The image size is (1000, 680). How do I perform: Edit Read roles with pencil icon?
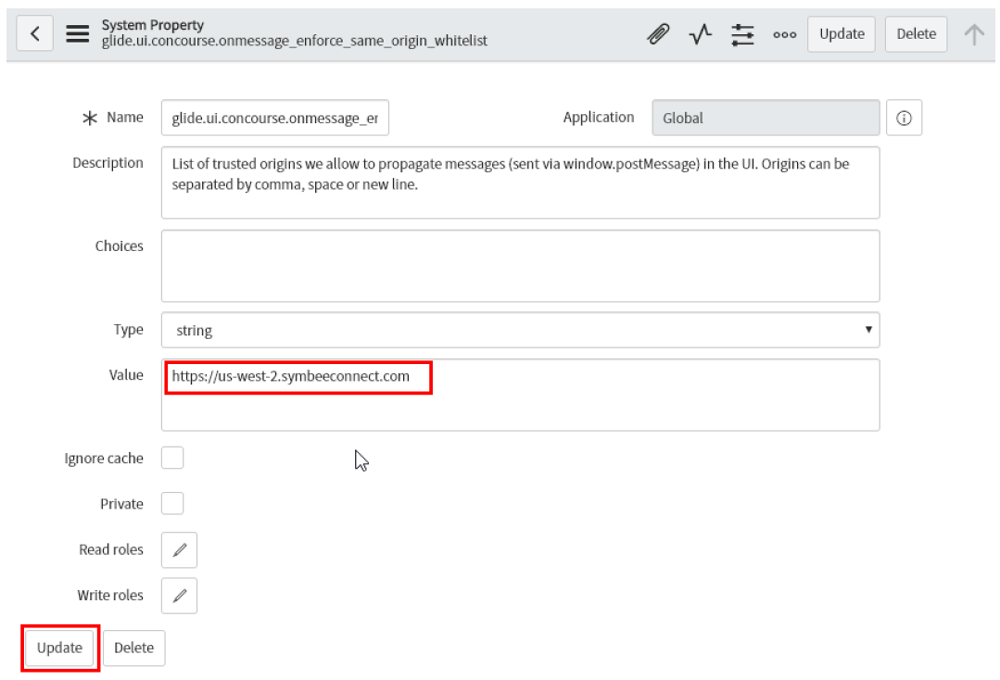click(x=179, y=550)
